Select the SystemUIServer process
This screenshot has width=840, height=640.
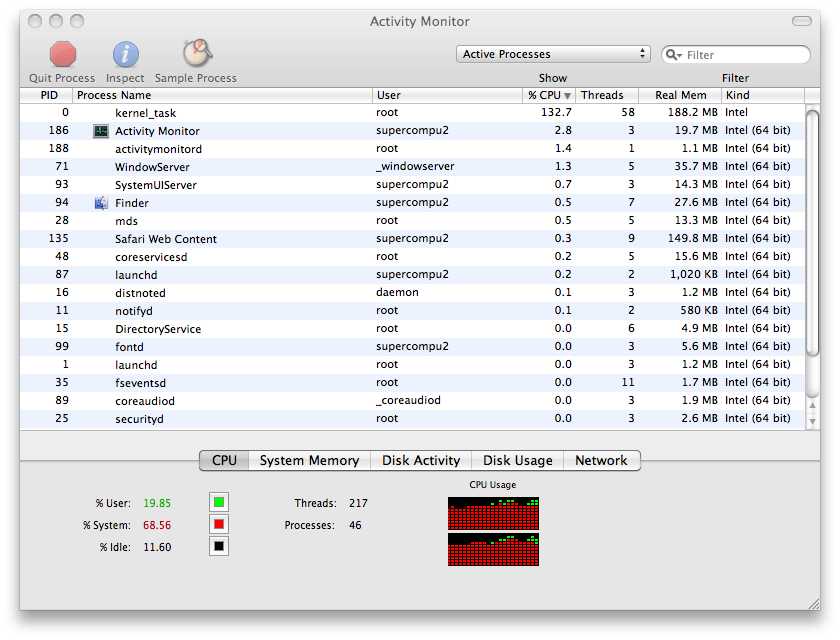pyautogui.click(x=412, y=185)
